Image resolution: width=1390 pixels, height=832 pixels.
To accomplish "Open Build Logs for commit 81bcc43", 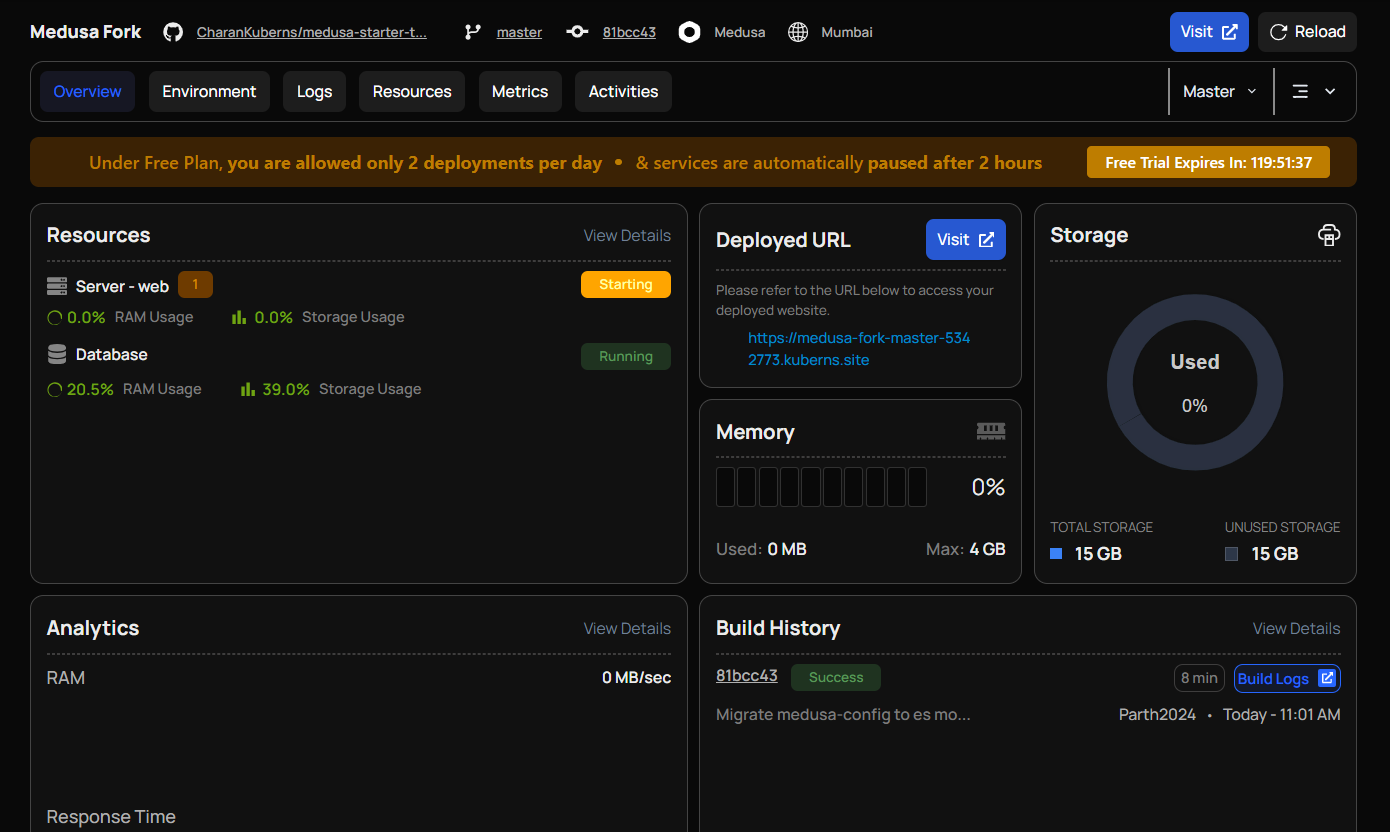I will pos(1286,678).
